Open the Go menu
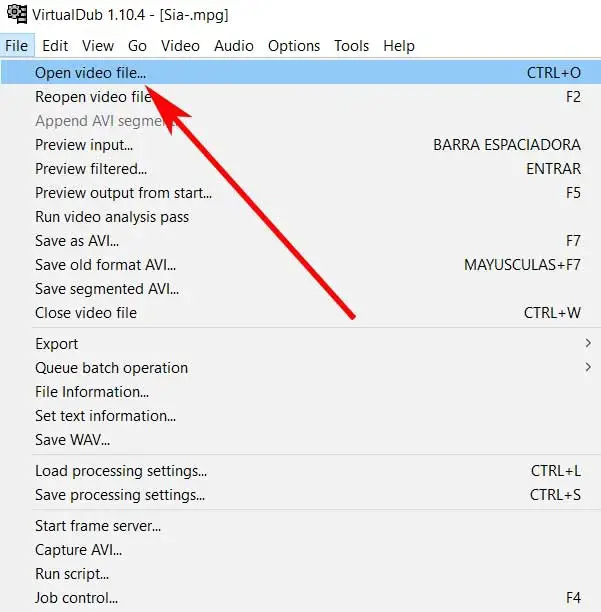The image size is (601, 612). click(137, 46)
